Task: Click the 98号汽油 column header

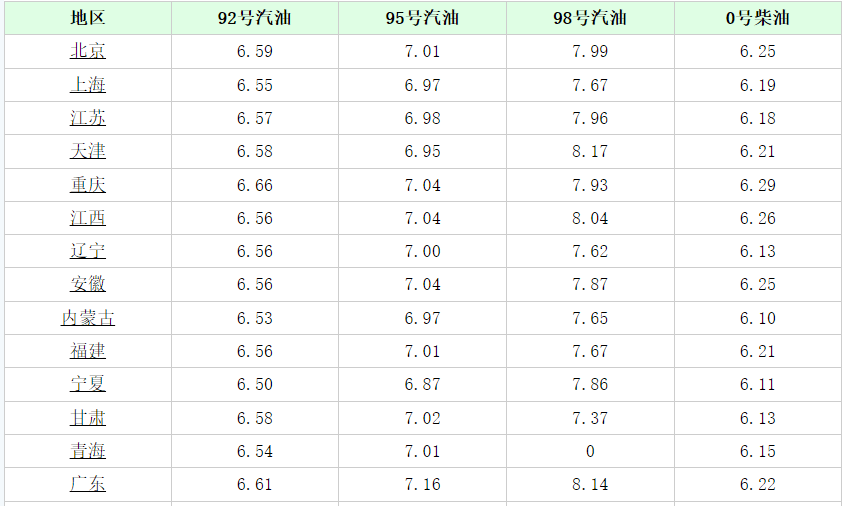Action: (x=590, y=18)
